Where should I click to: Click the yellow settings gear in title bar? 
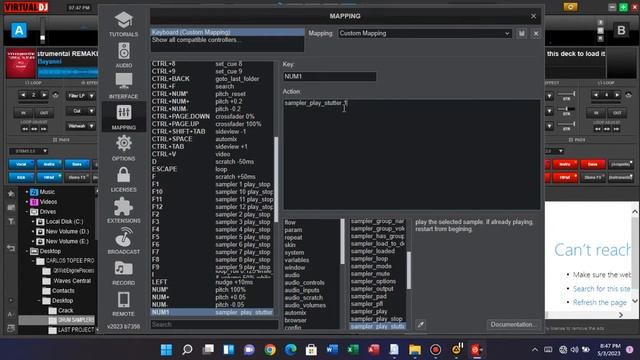[x=570, y=7]
